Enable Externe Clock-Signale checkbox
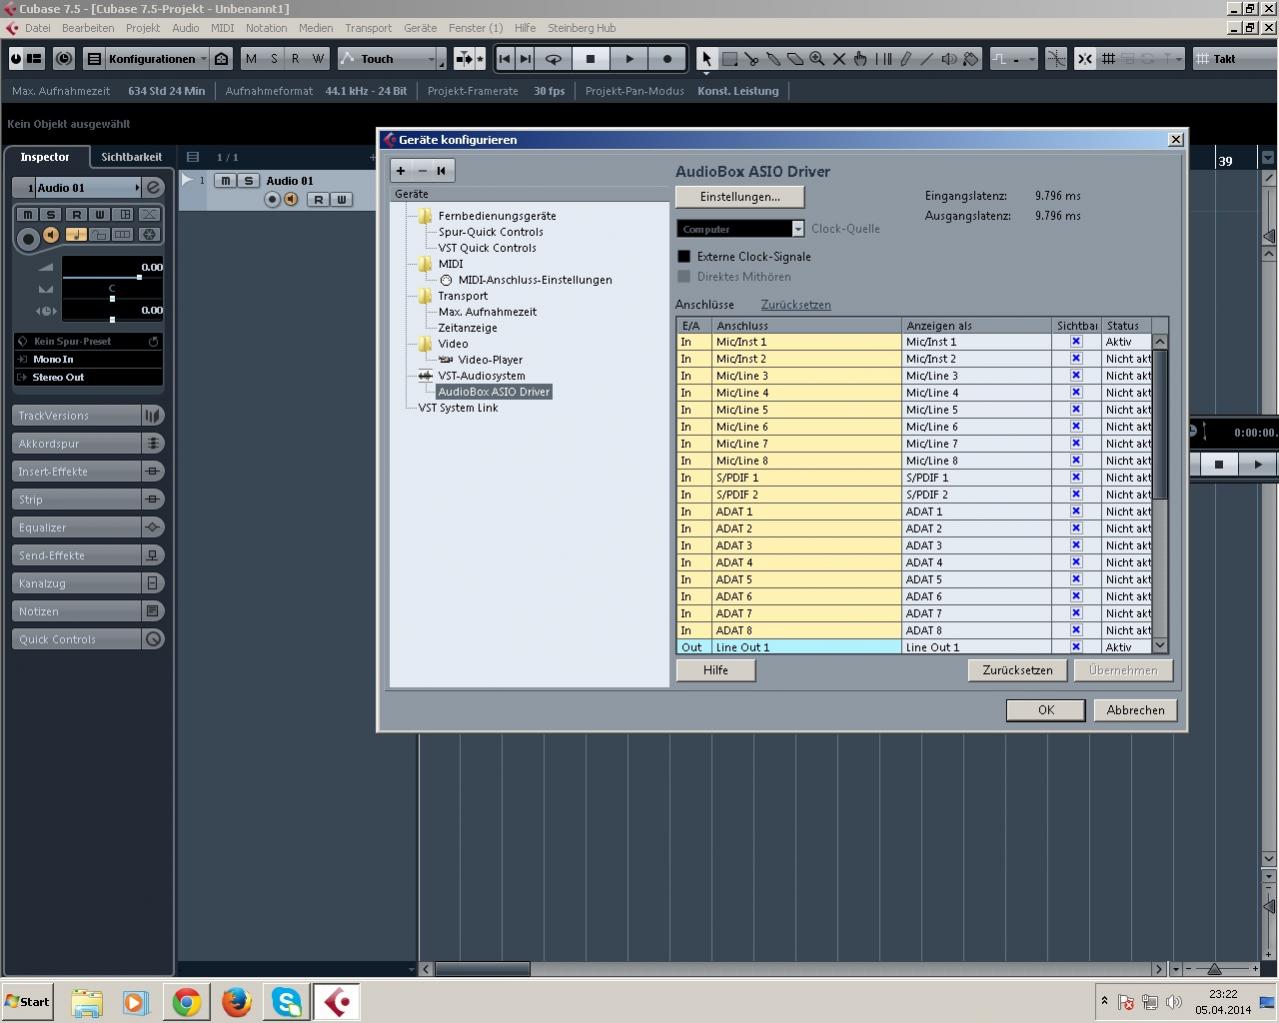 [x=684, y=257]
